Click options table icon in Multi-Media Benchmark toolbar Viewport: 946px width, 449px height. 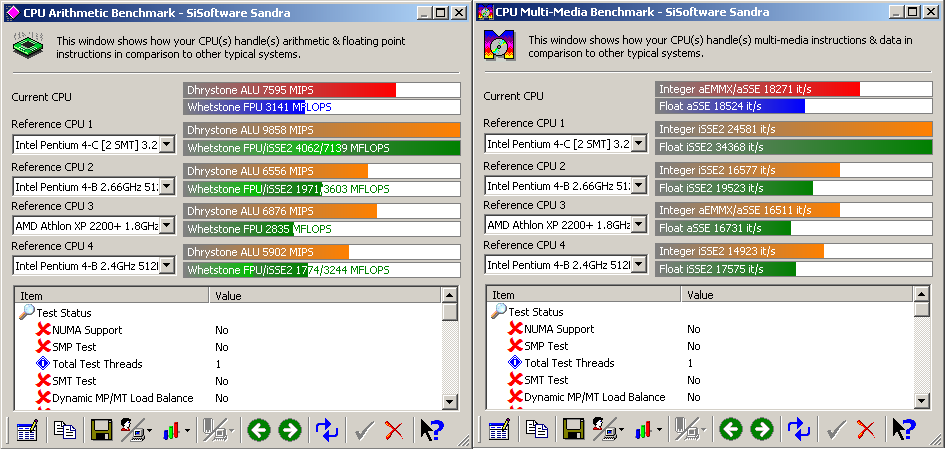click(x=499, y=429)
